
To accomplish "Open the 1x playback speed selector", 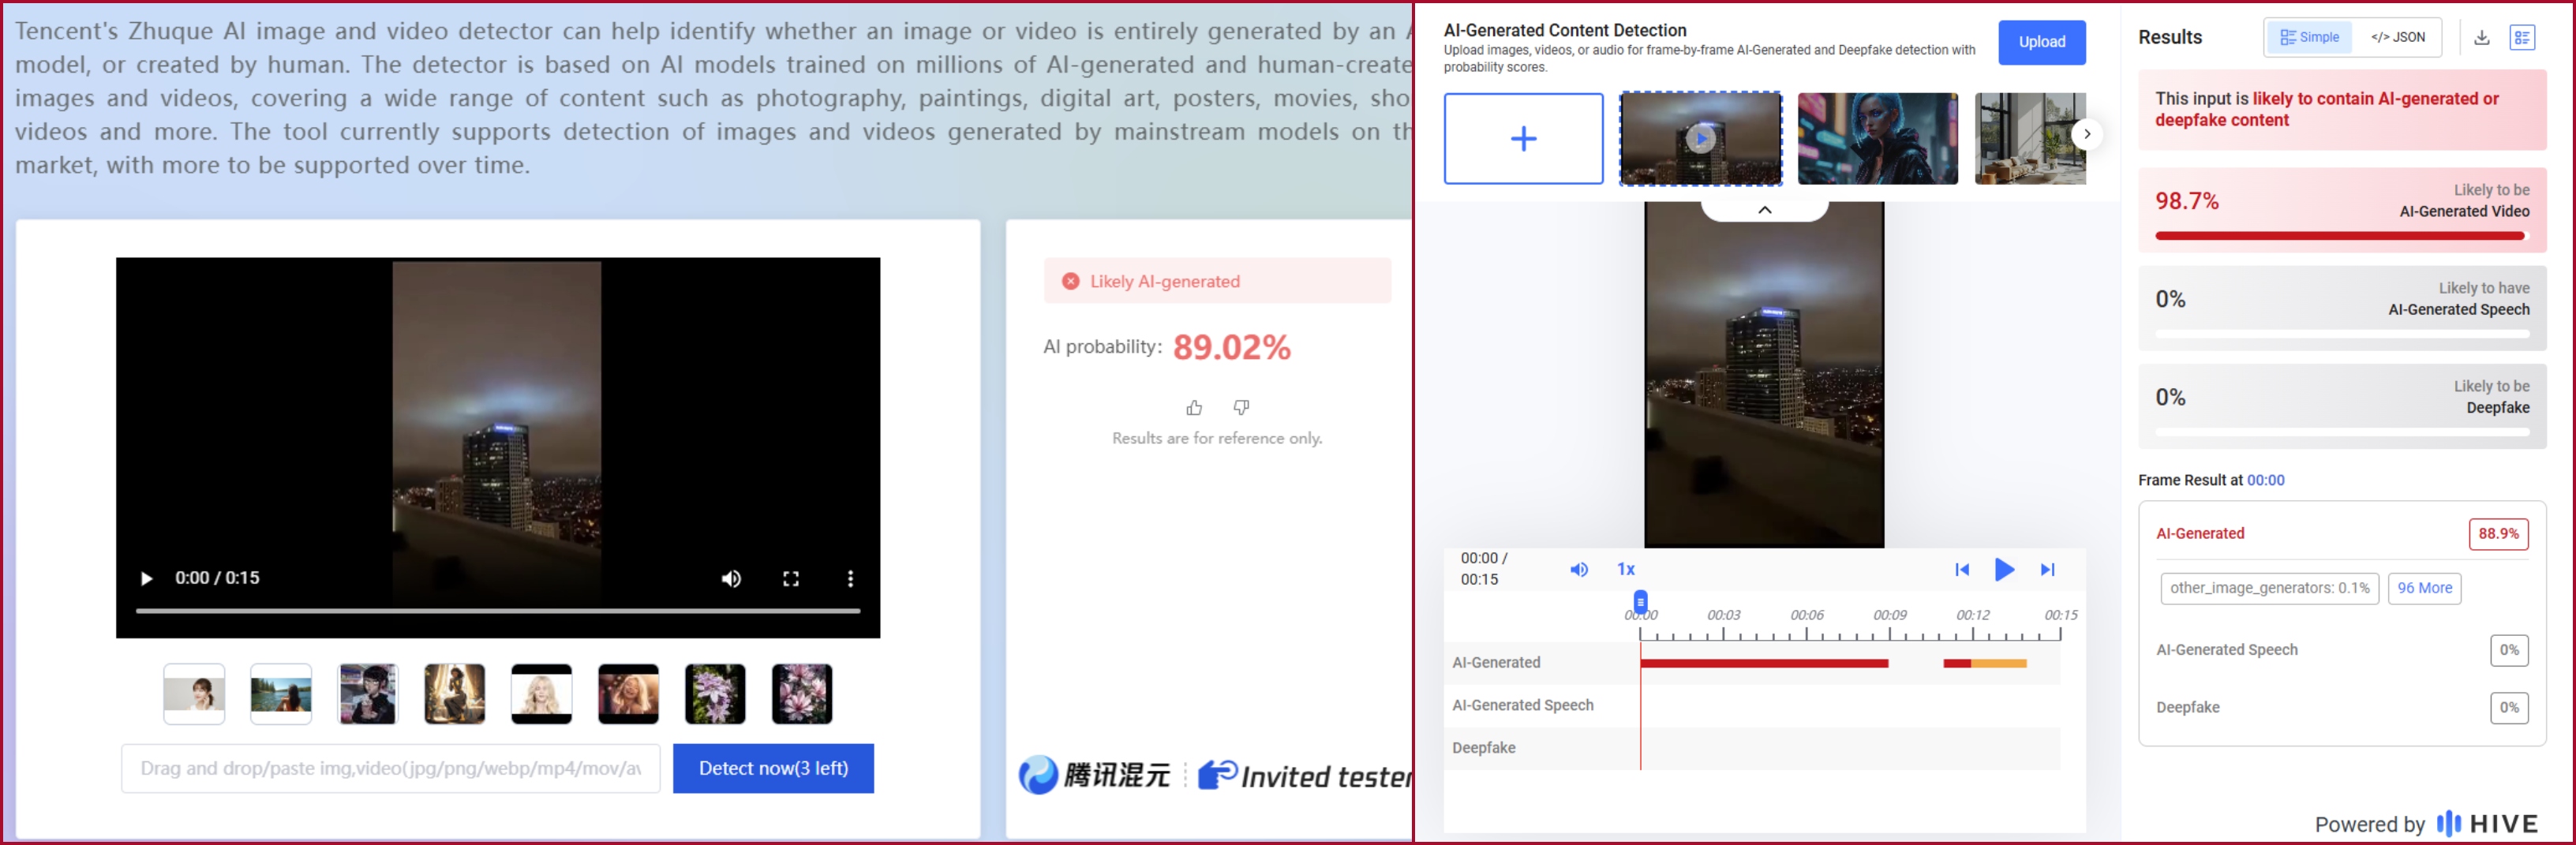I will pos(1626,569).
